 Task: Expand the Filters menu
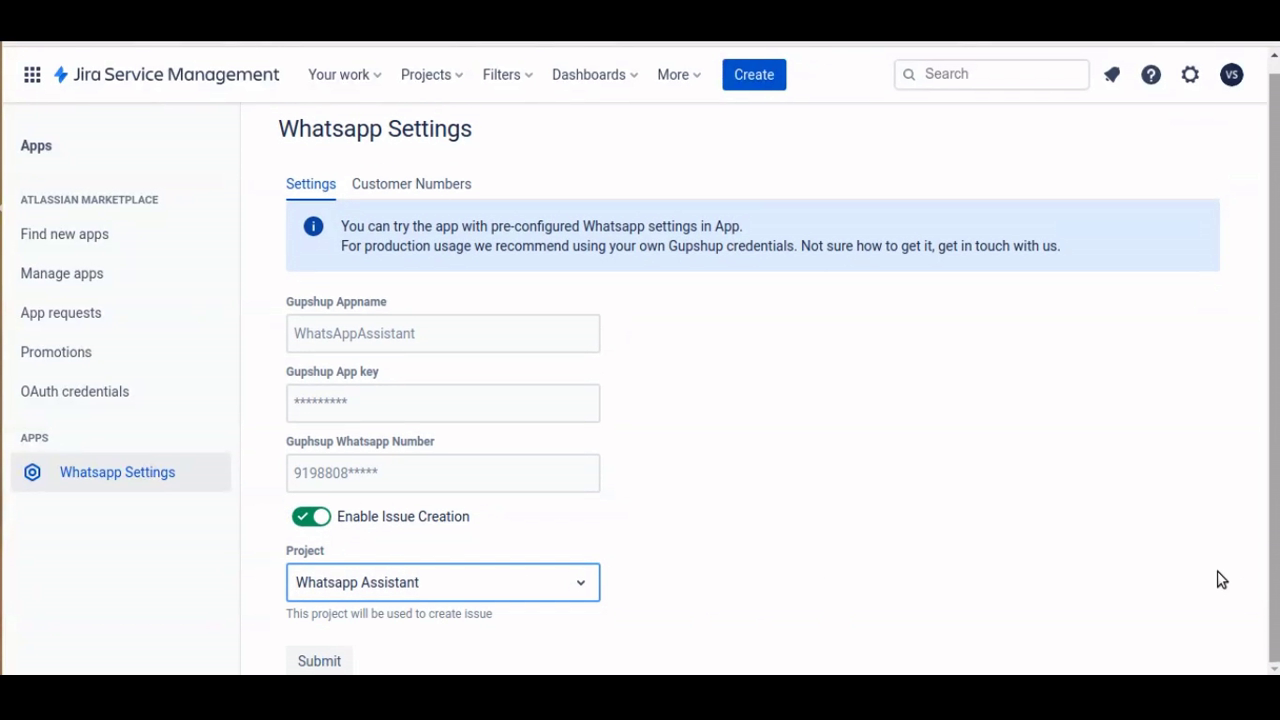[x=508, y=75]
